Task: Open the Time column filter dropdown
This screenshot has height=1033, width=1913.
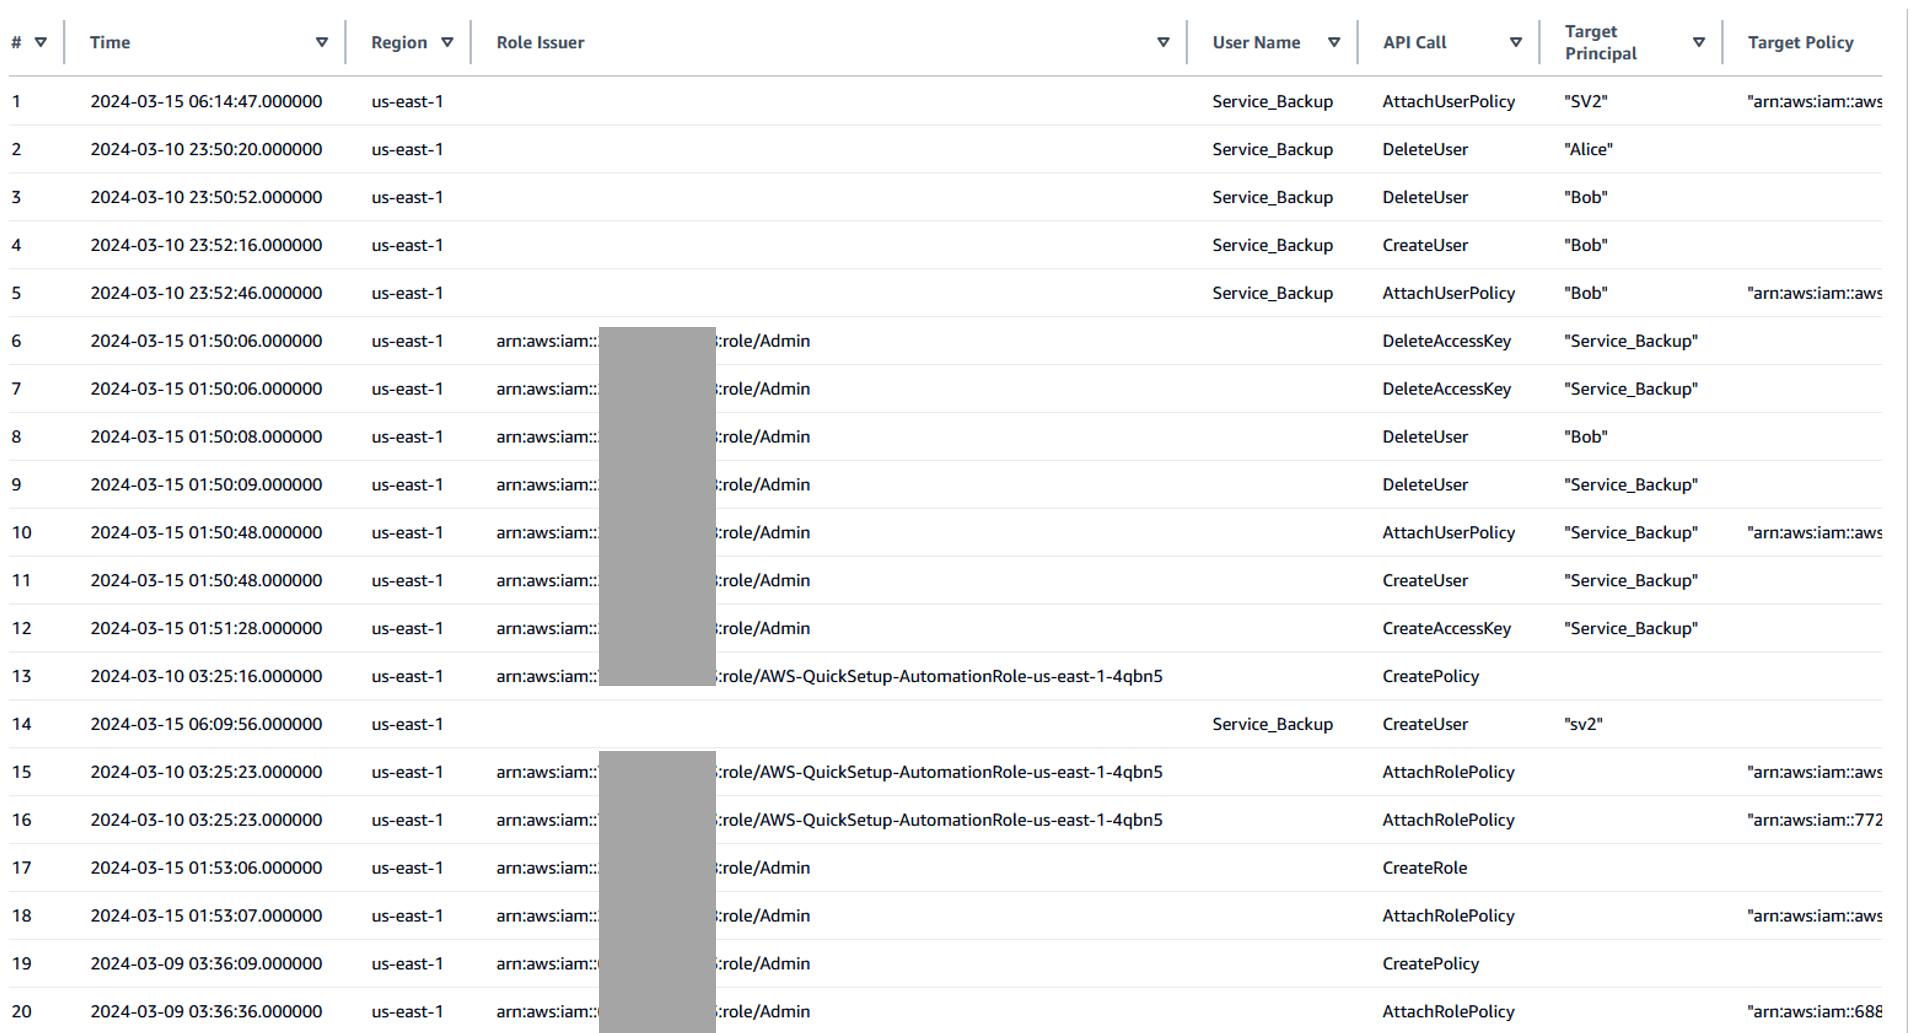Action: coord(322,42)
